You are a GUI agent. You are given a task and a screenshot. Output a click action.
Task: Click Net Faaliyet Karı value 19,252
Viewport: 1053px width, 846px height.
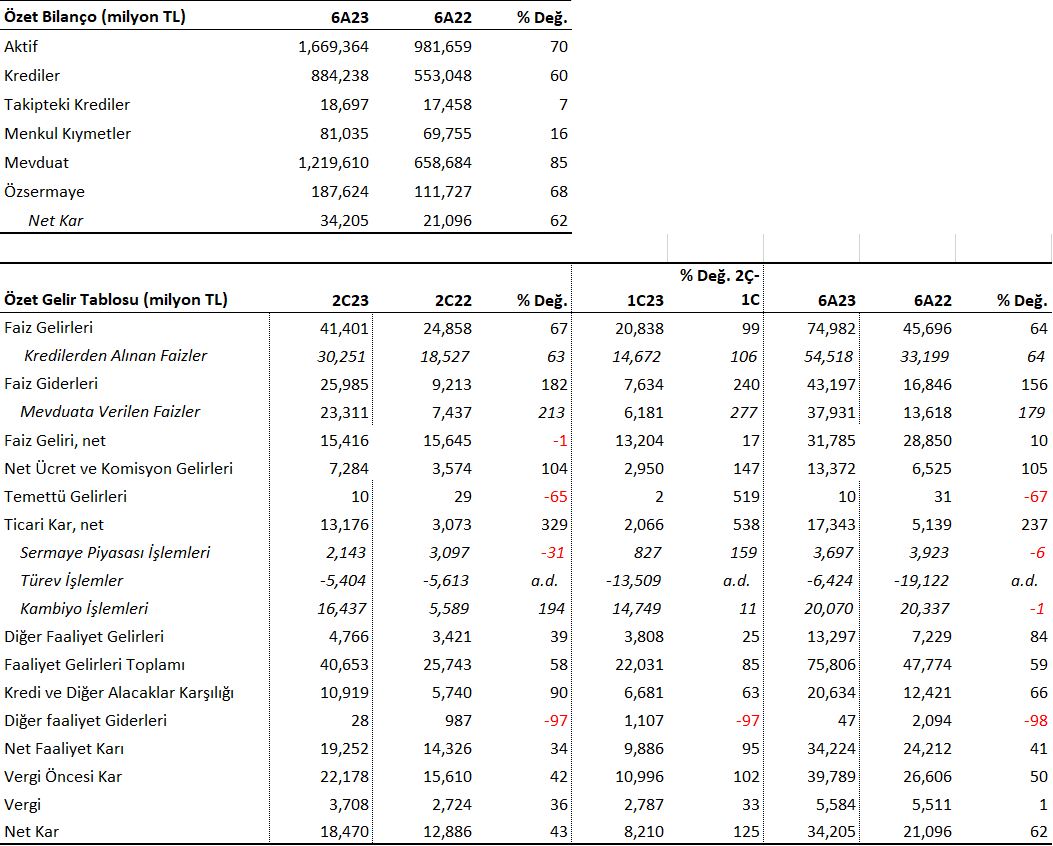[x=344, y=749]
